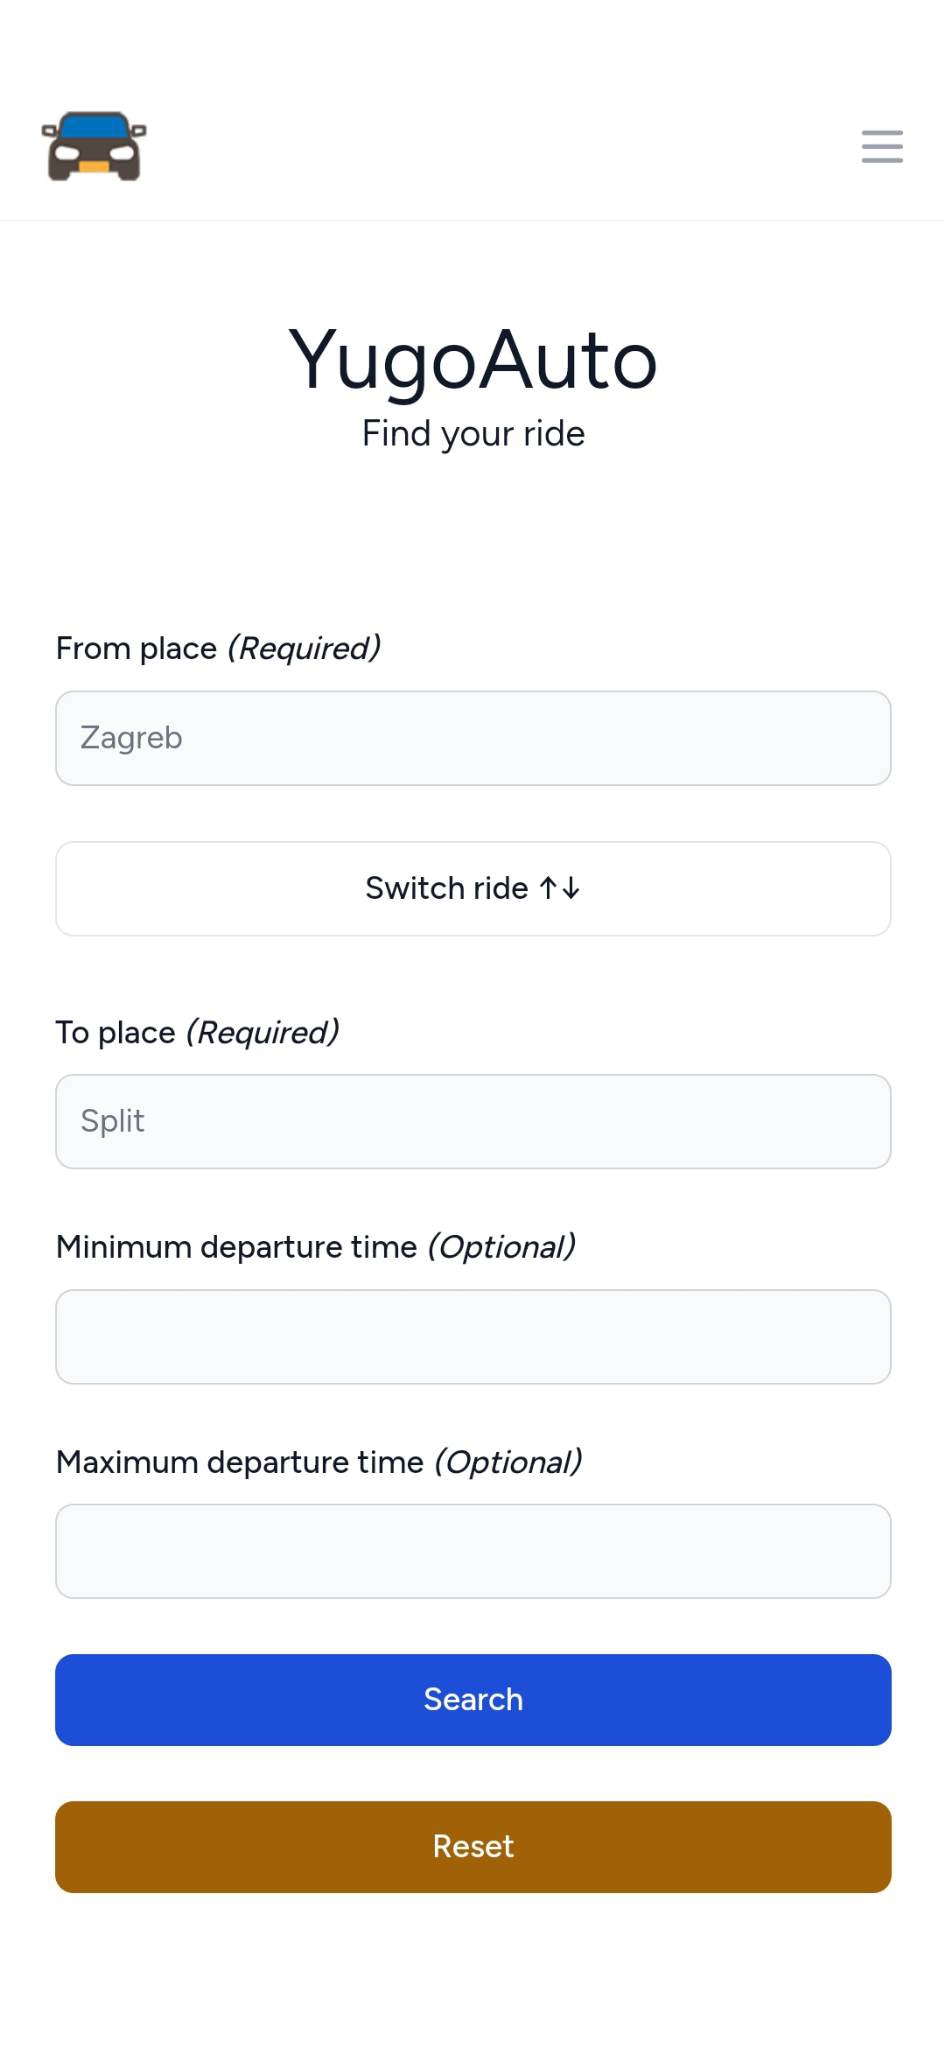Click the To place label
The image size is (945, 2048).
coord(116,1032)
